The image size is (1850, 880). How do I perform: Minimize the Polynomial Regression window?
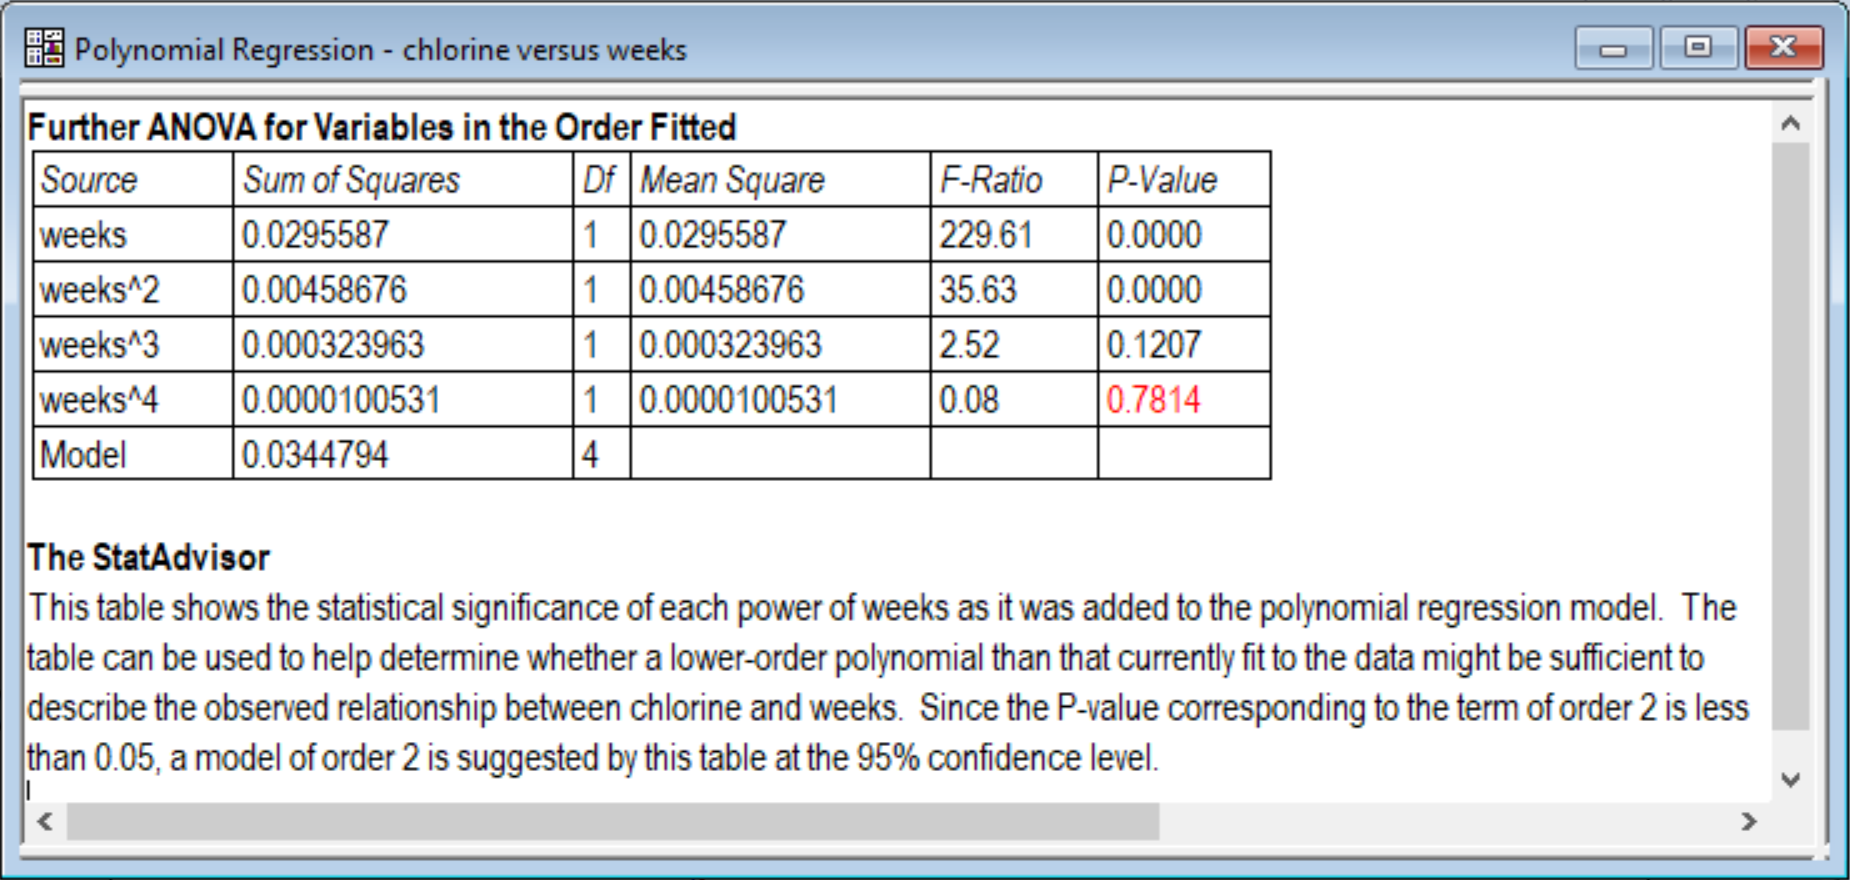1612,48
